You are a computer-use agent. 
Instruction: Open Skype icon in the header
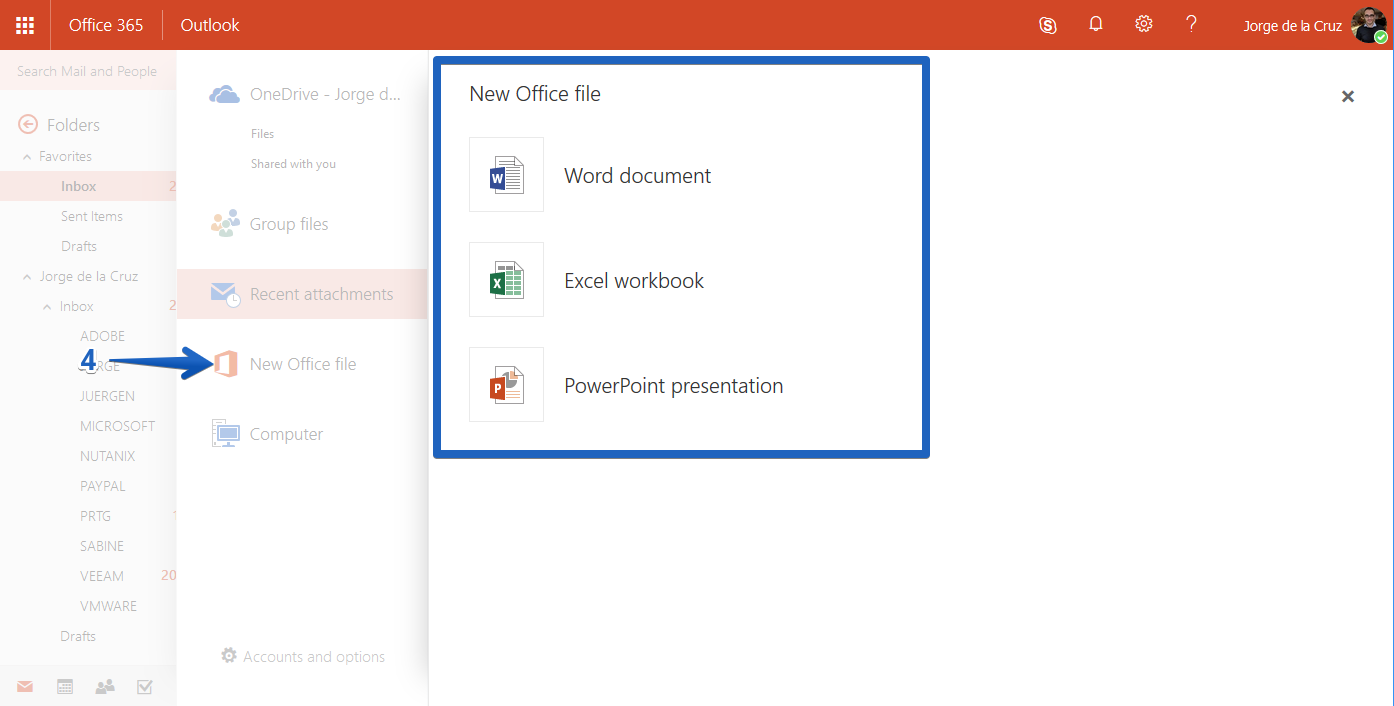(1048, 25)
